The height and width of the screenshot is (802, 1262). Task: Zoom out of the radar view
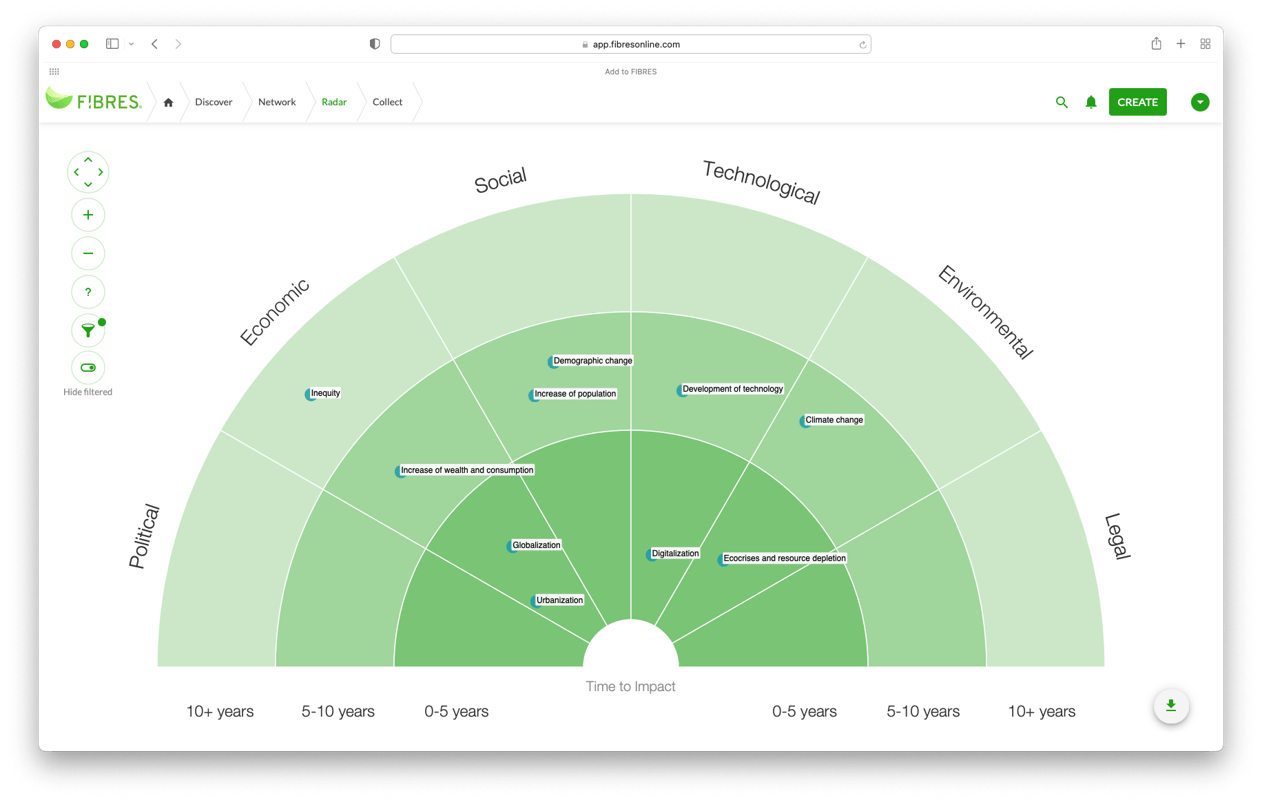pyautogui.click(x=88, y=253)
